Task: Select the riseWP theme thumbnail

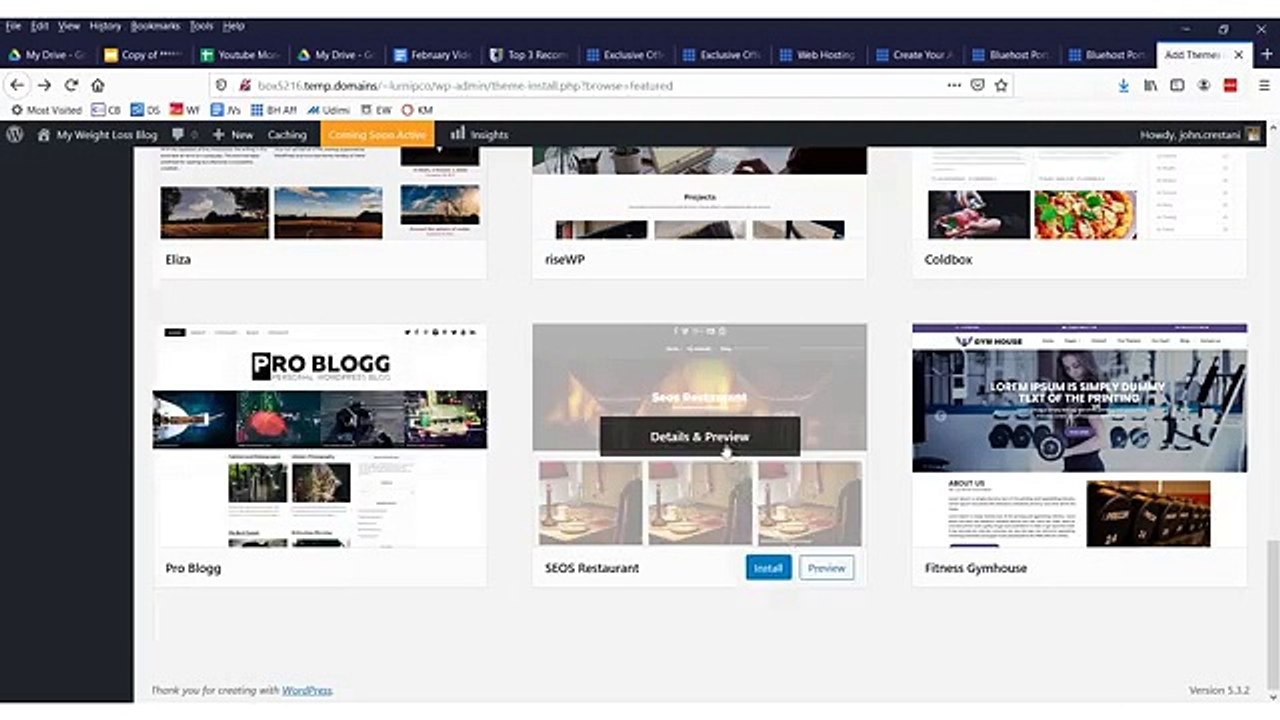Action: pos(699,193)
